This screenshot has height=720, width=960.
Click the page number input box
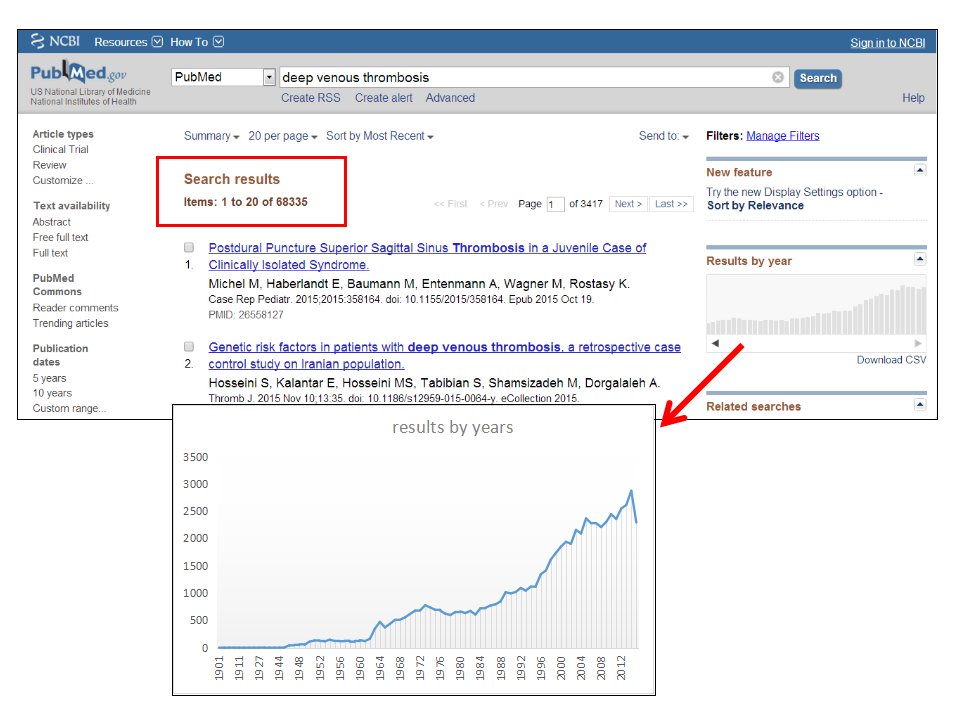[x=555, y=204]
